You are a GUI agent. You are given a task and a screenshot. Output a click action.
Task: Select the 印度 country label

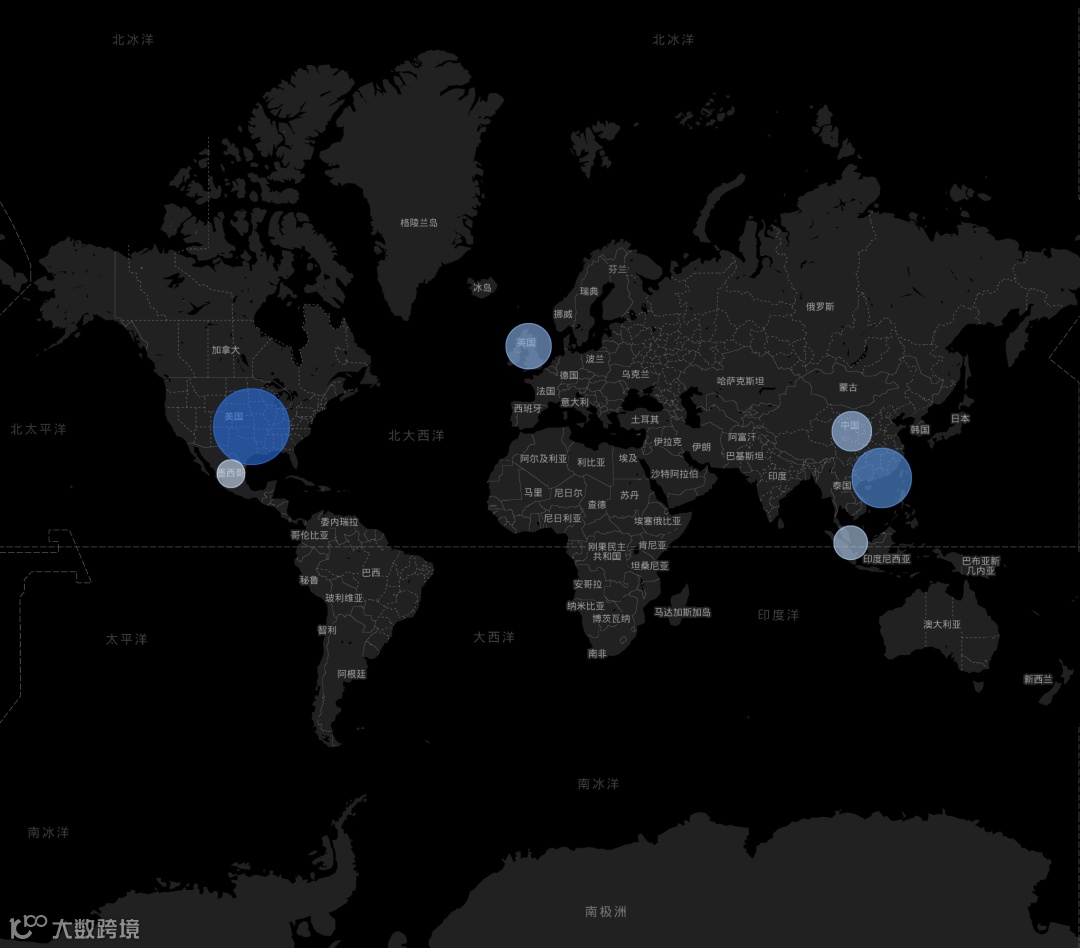(778, 476)
